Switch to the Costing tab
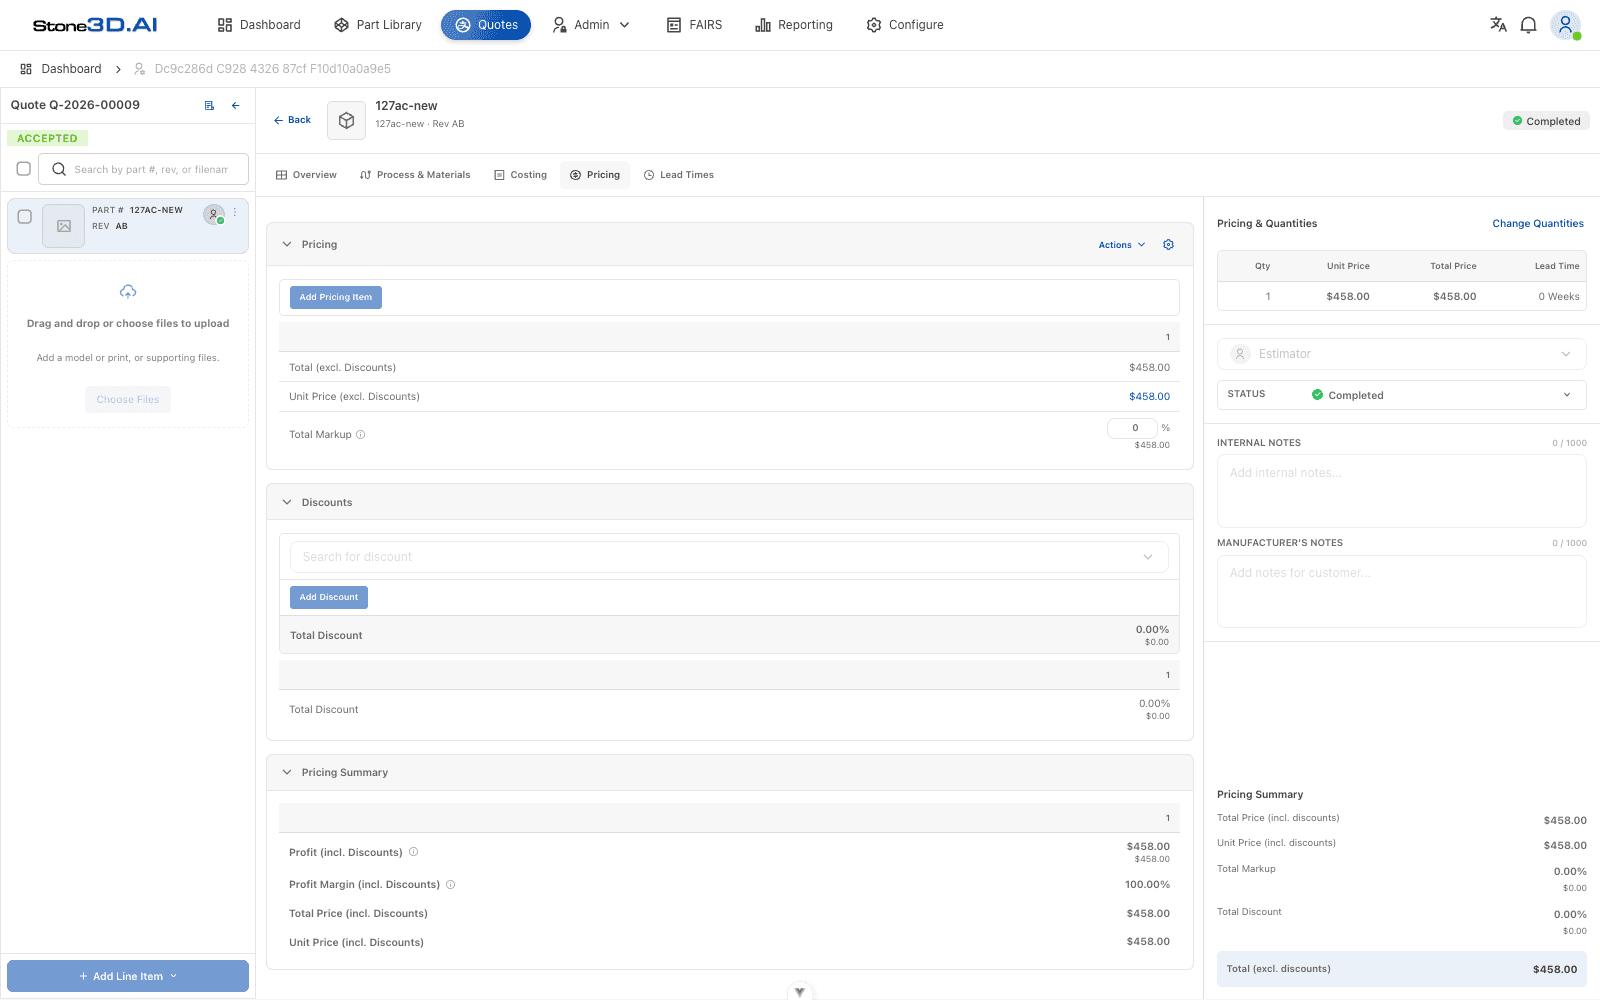 [x=520, y=175]
